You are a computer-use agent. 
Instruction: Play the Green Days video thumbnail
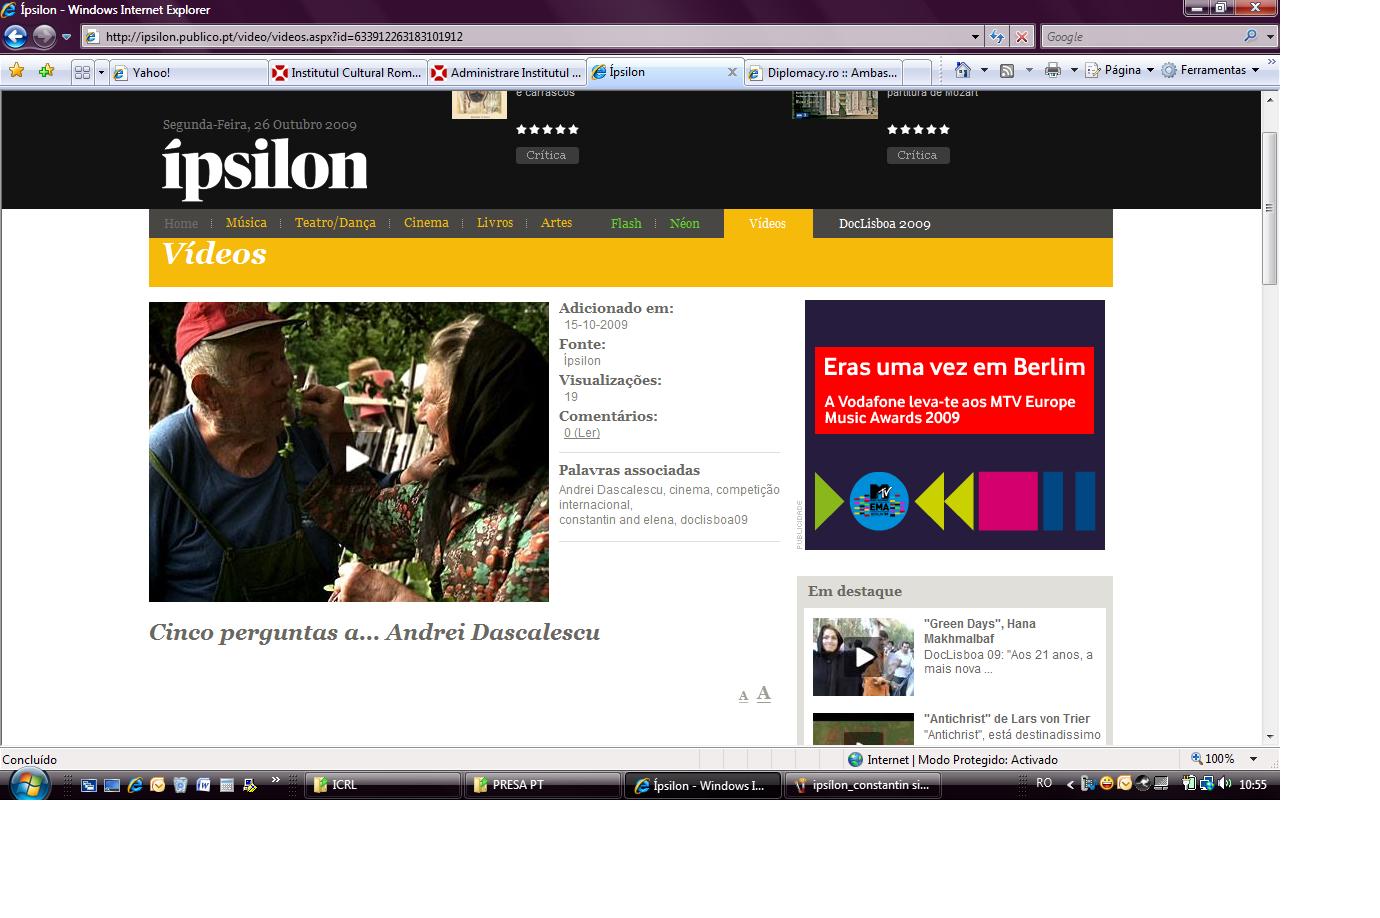863,657
